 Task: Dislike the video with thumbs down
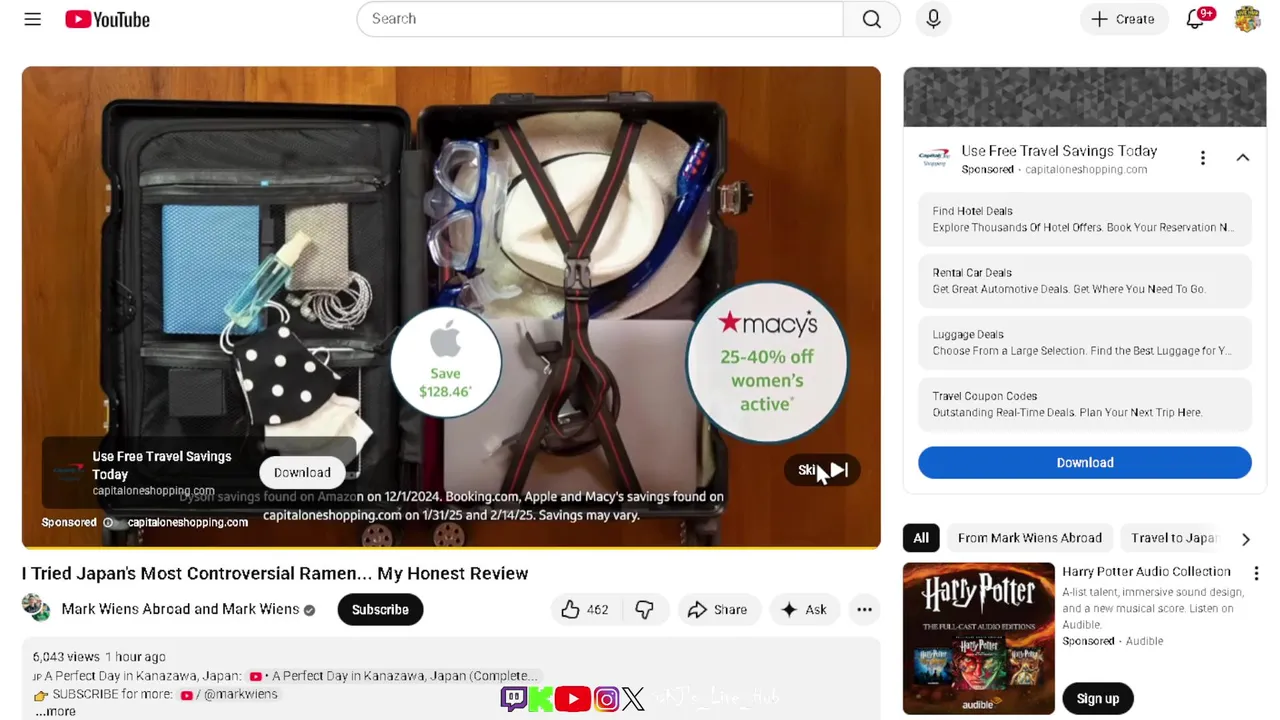click(x=644, y=609)
